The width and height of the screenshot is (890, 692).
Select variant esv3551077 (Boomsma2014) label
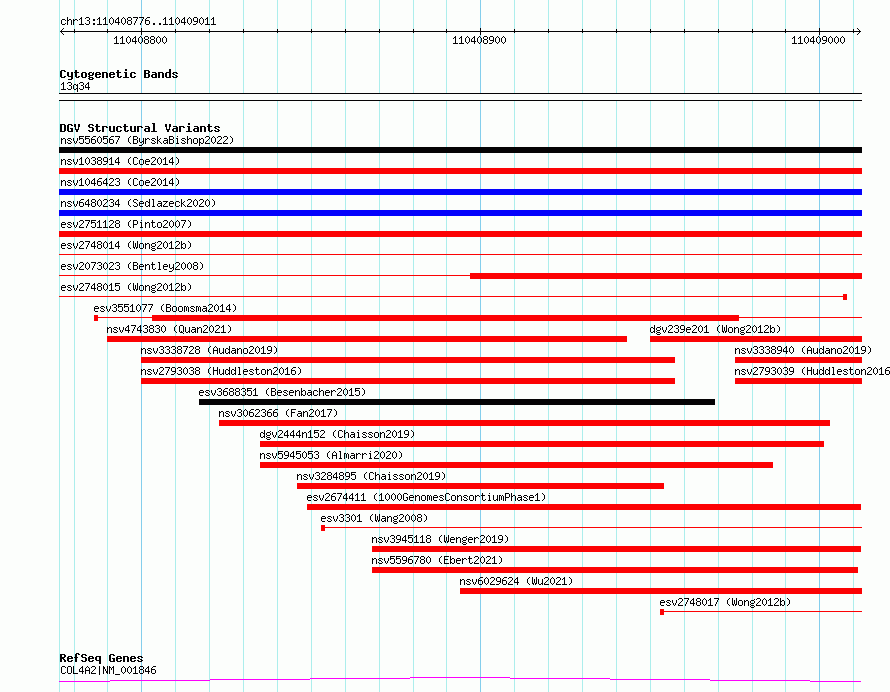pos(165,308)
